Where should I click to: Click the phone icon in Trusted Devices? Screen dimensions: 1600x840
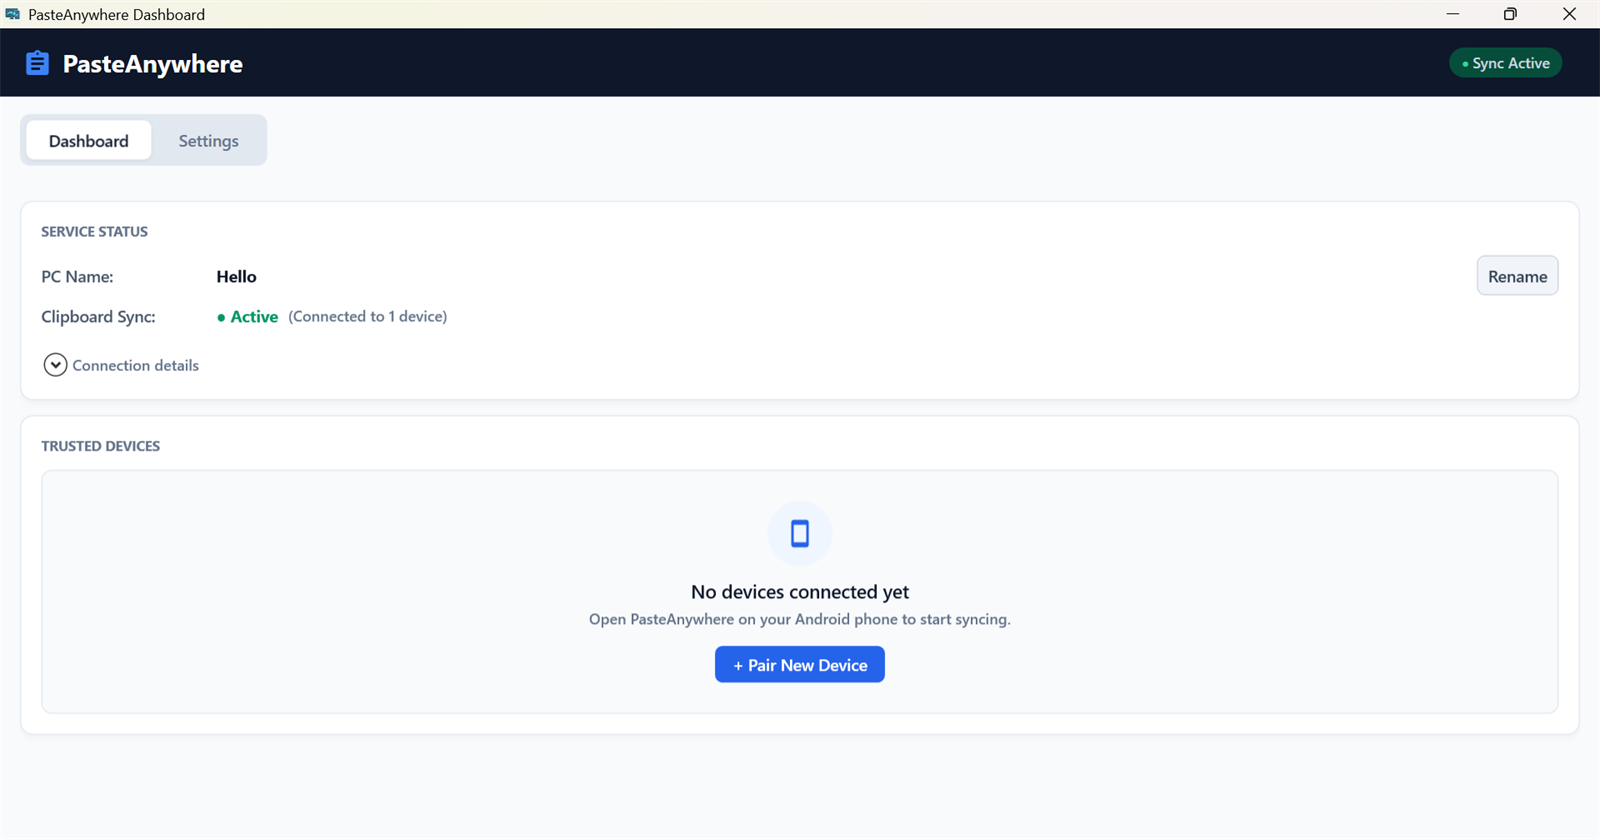(800, 533)
